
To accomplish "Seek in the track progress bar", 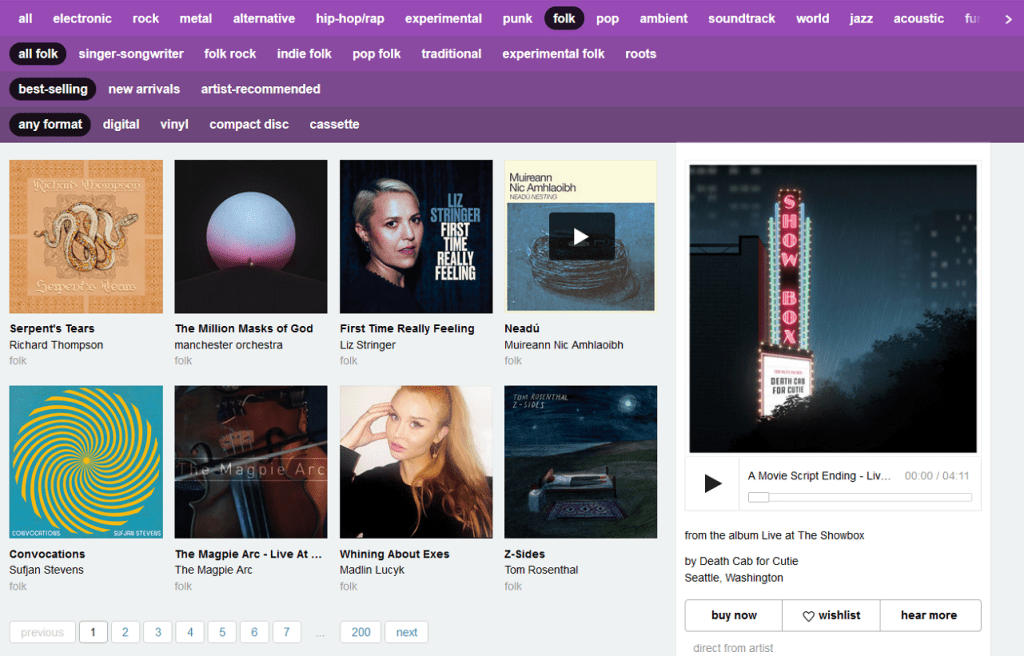I will 860,497.
